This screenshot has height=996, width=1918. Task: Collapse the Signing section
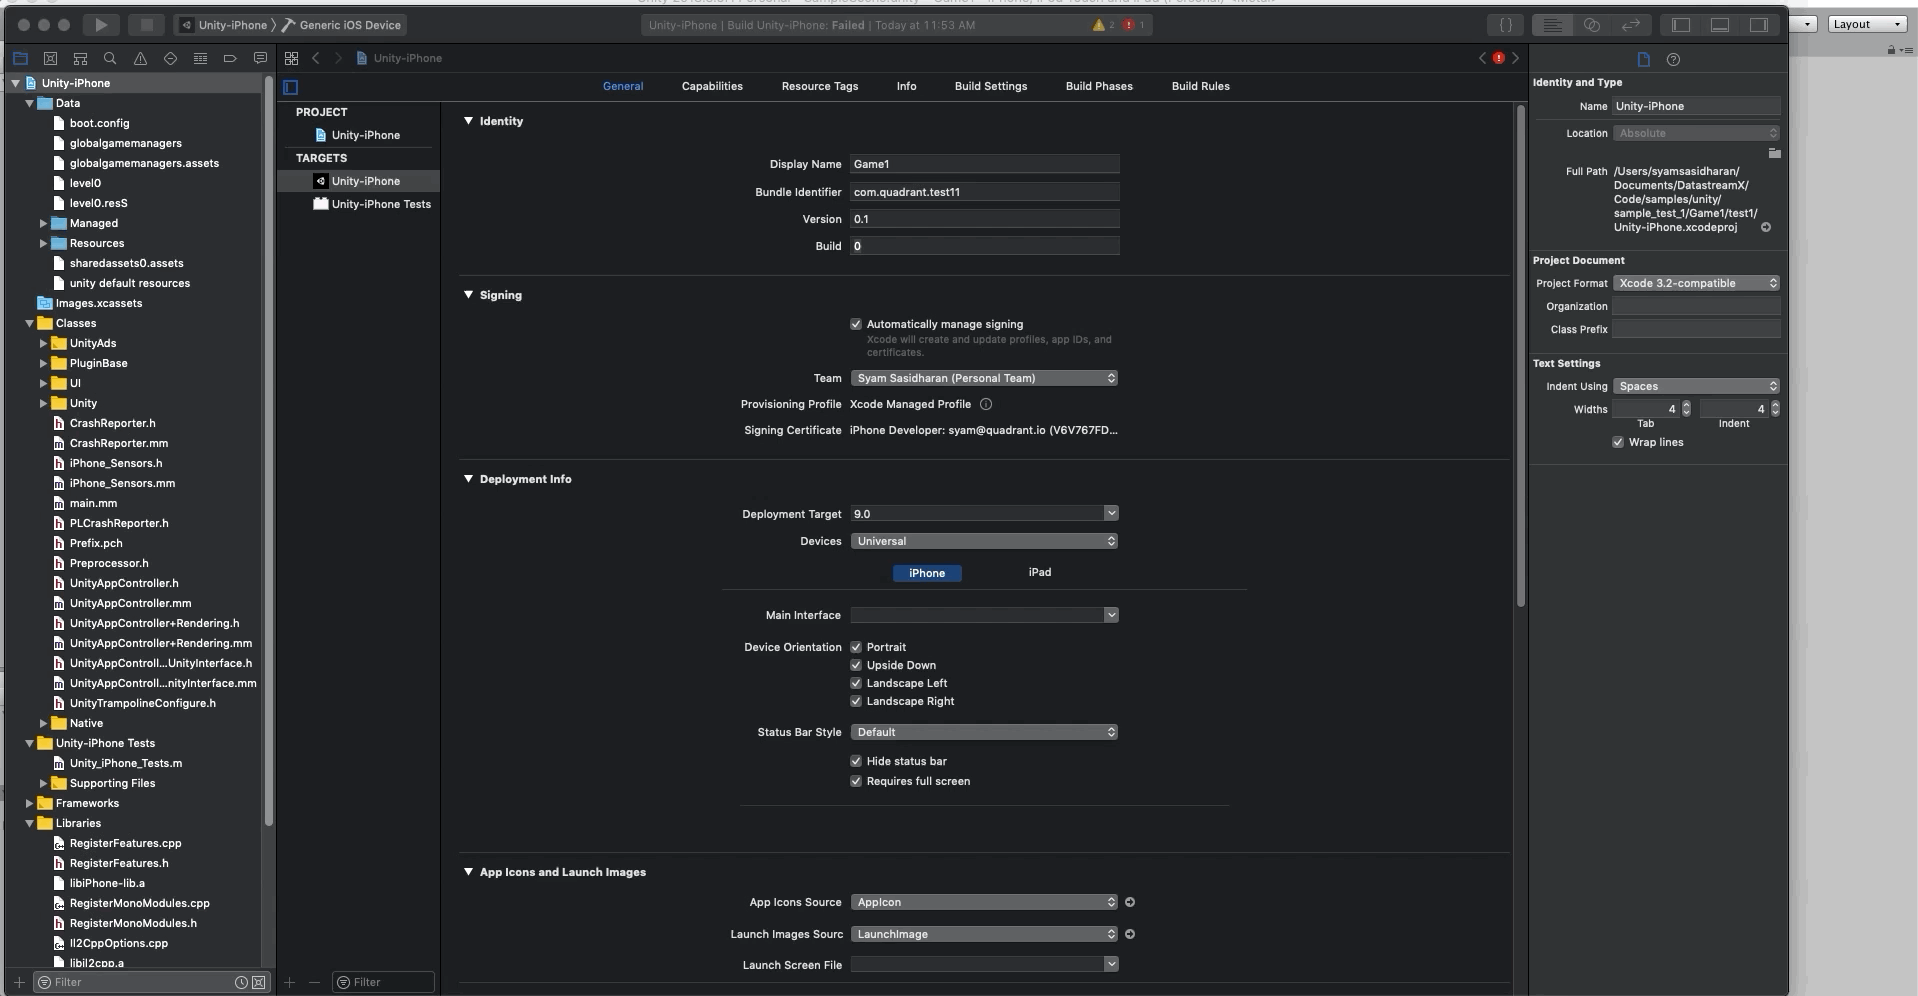click(468, 295)
